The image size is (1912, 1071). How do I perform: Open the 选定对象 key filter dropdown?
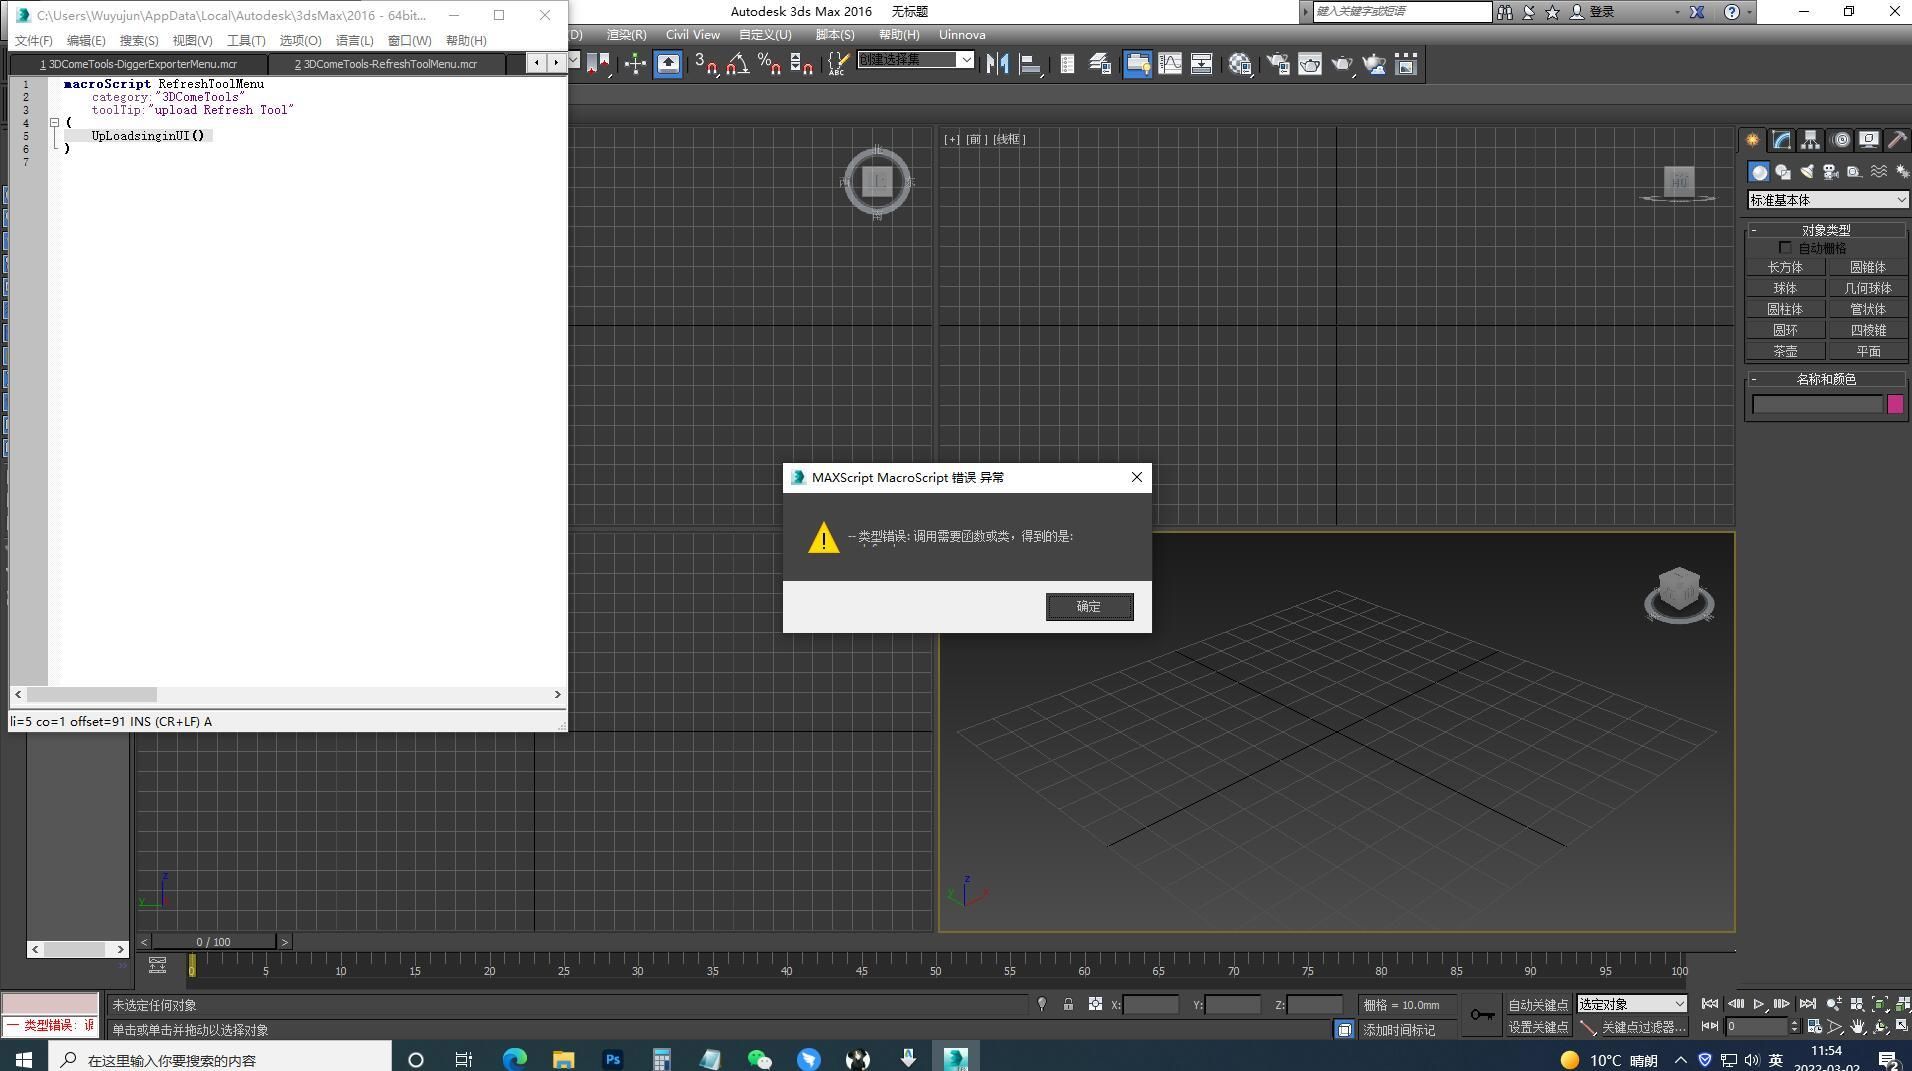pos(1632,1004)
